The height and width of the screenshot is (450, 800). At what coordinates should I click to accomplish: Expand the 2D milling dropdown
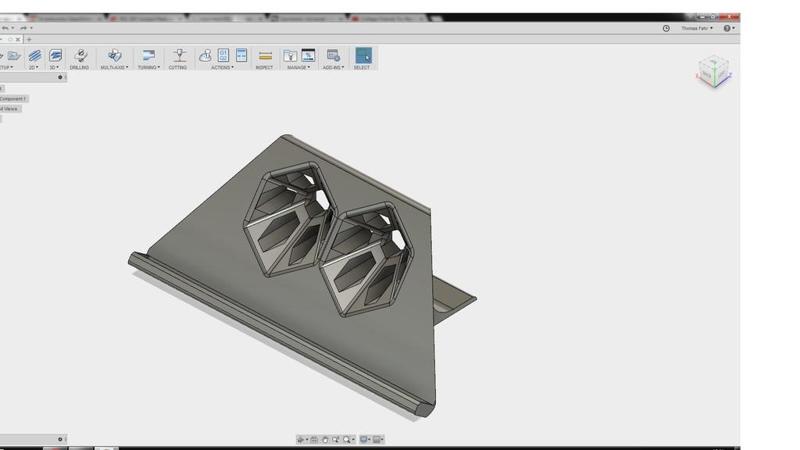pos(34,68)
